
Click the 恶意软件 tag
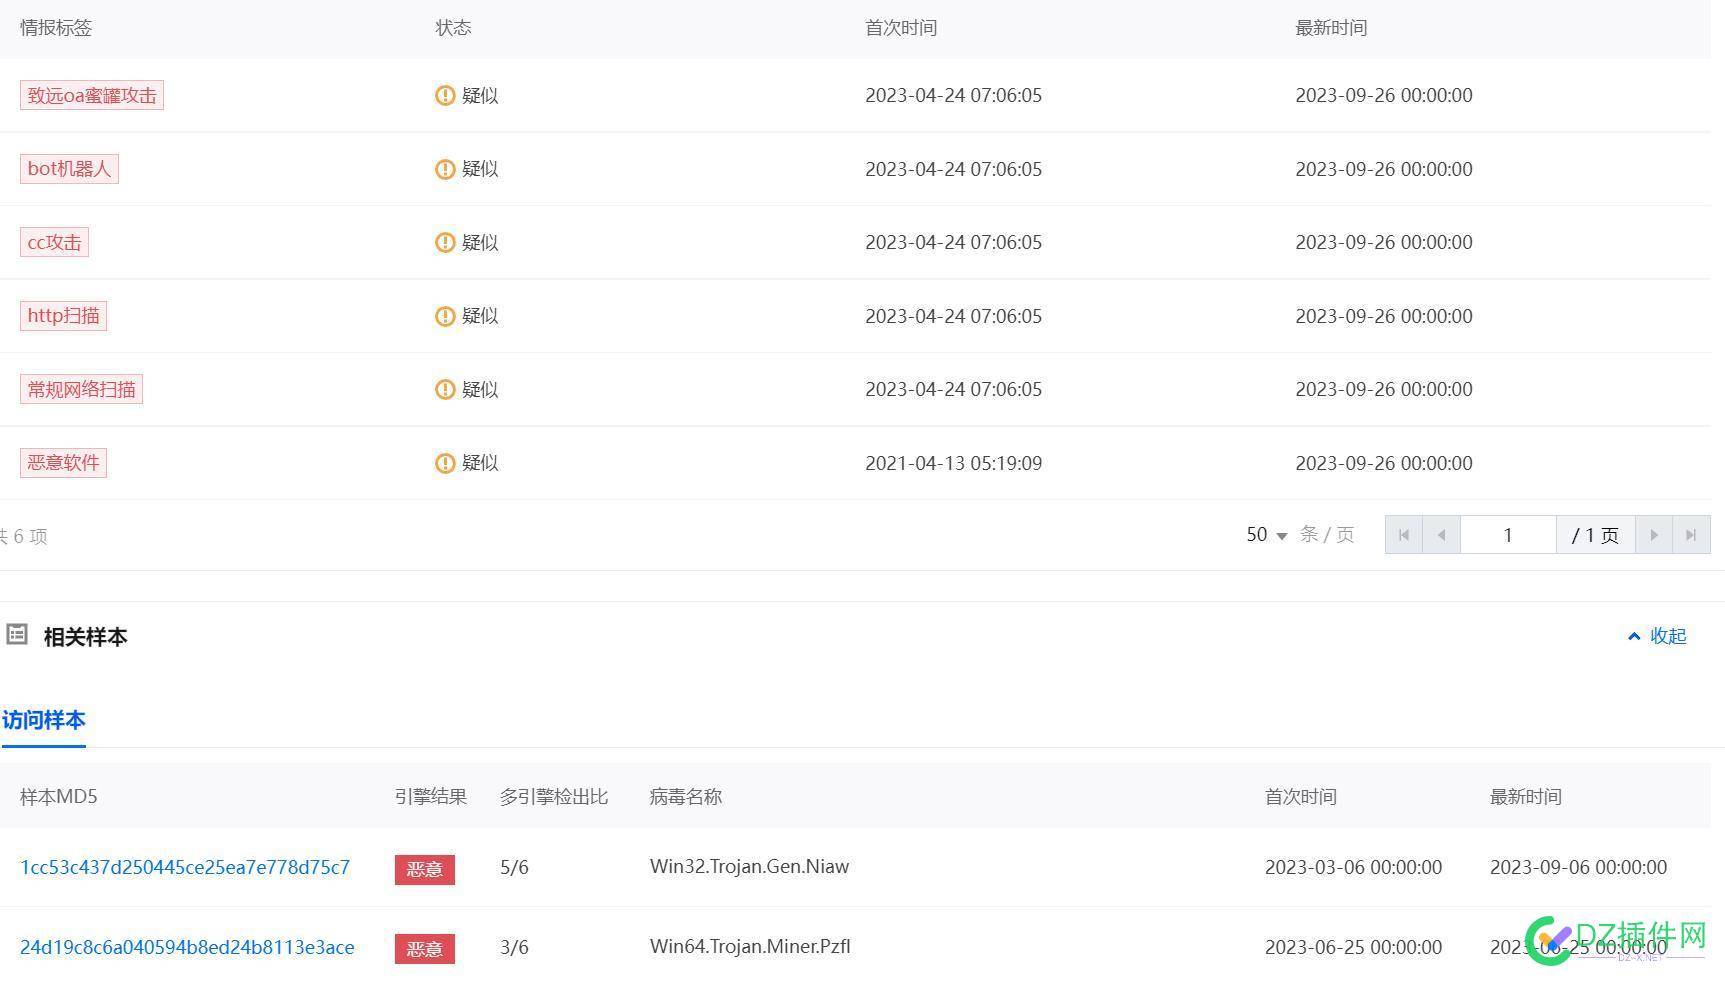click(x=63, y=463)
